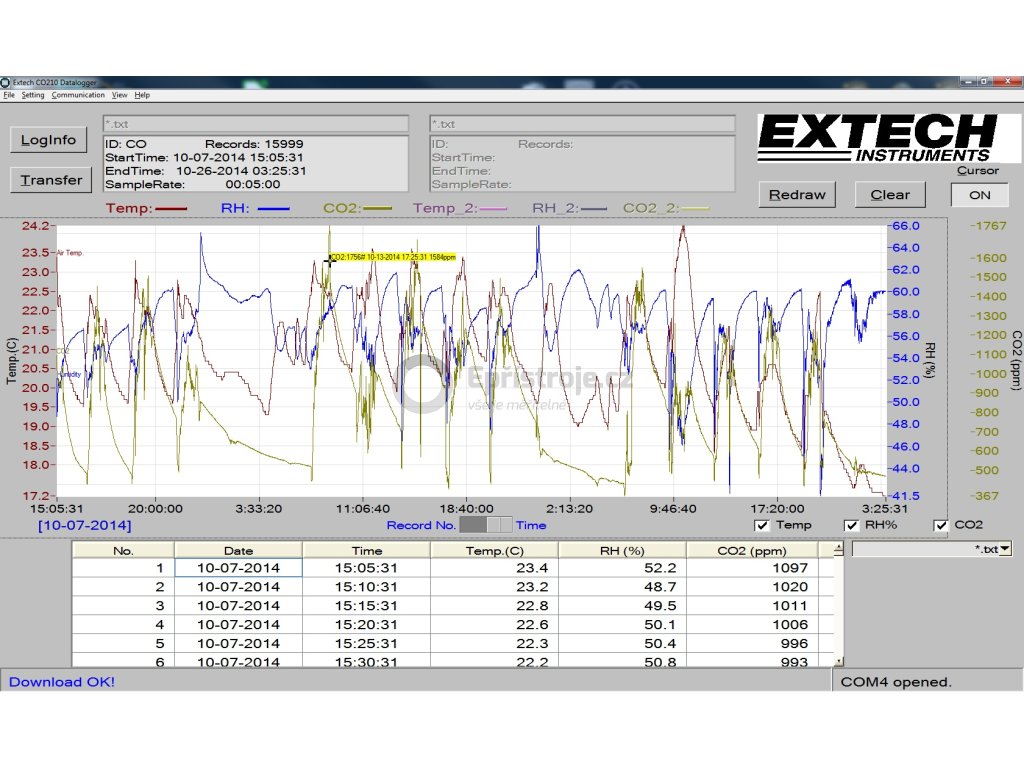
Task: Open the File menu
Action: pos(9,95)
